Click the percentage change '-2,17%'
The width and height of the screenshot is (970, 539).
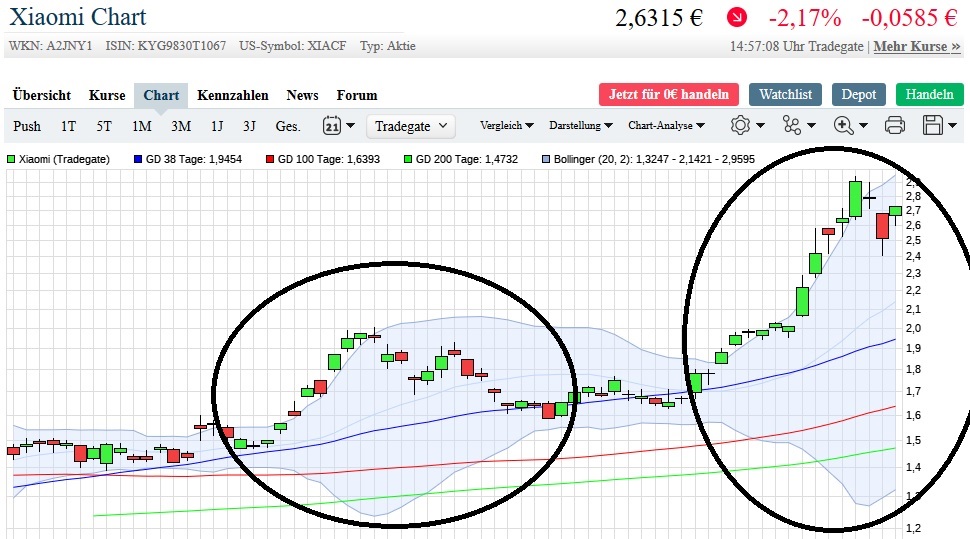pyautogui.click(x=805, y=18)
